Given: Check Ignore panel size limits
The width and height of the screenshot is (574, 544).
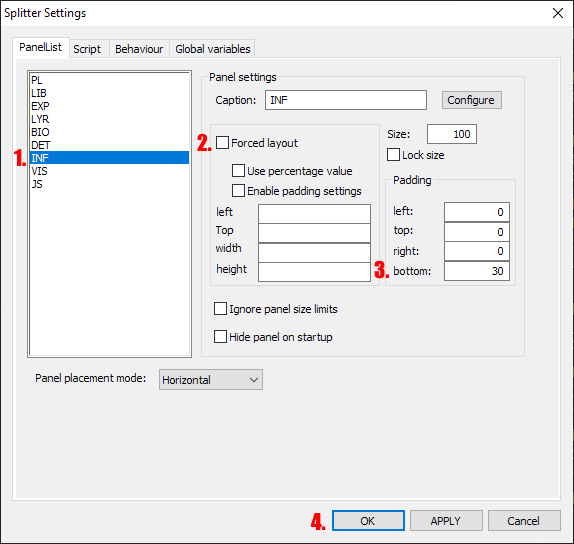Looking at the screenshot, I should (x=220, y=309).
